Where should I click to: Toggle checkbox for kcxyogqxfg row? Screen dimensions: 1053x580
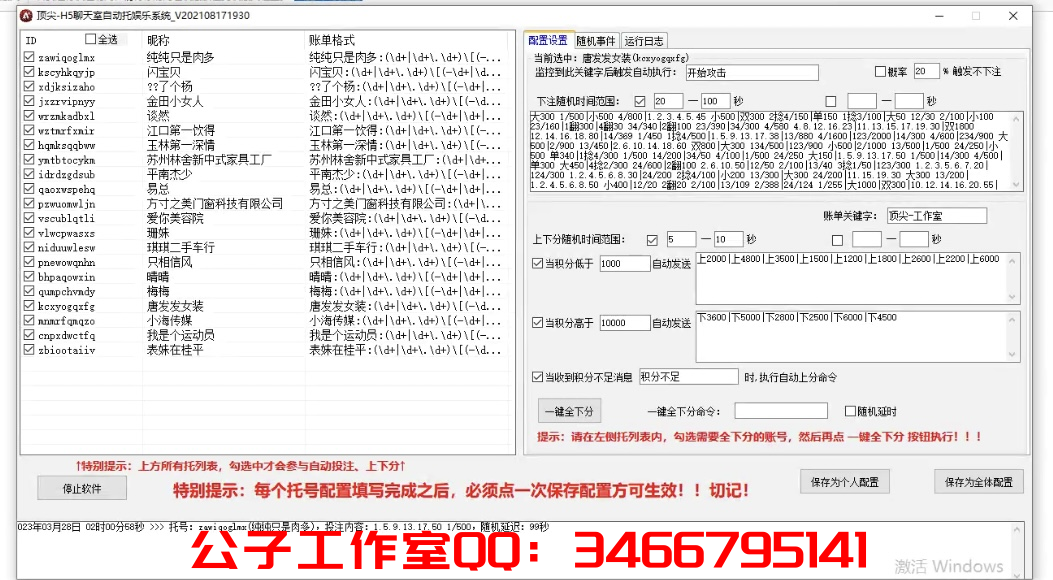pyautogui.click(x=29, y=306)
